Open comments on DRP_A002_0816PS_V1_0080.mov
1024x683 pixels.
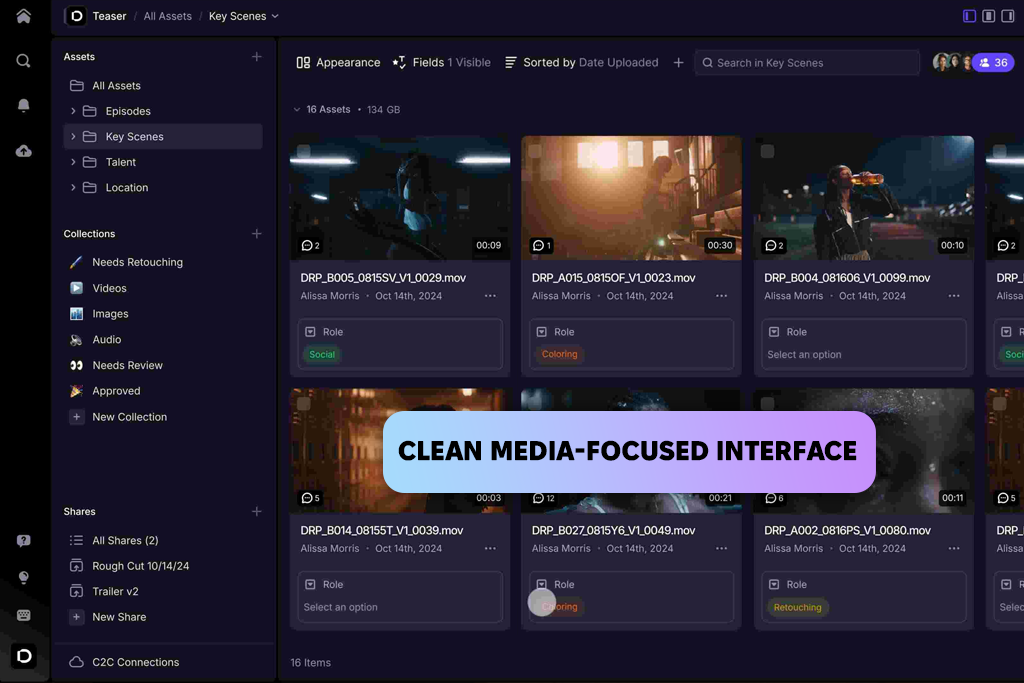pyautogui.click(x=775, y=498)
